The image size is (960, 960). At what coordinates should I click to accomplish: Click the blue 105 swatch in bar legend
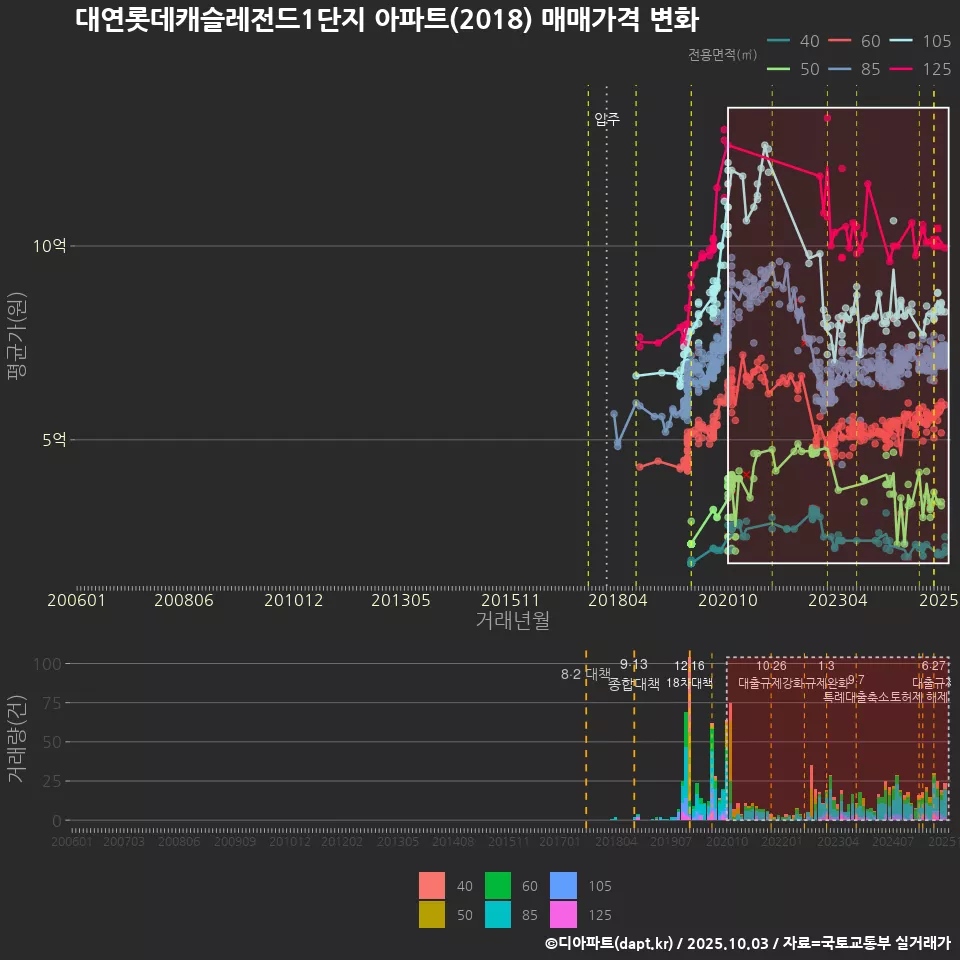[564, 886]
